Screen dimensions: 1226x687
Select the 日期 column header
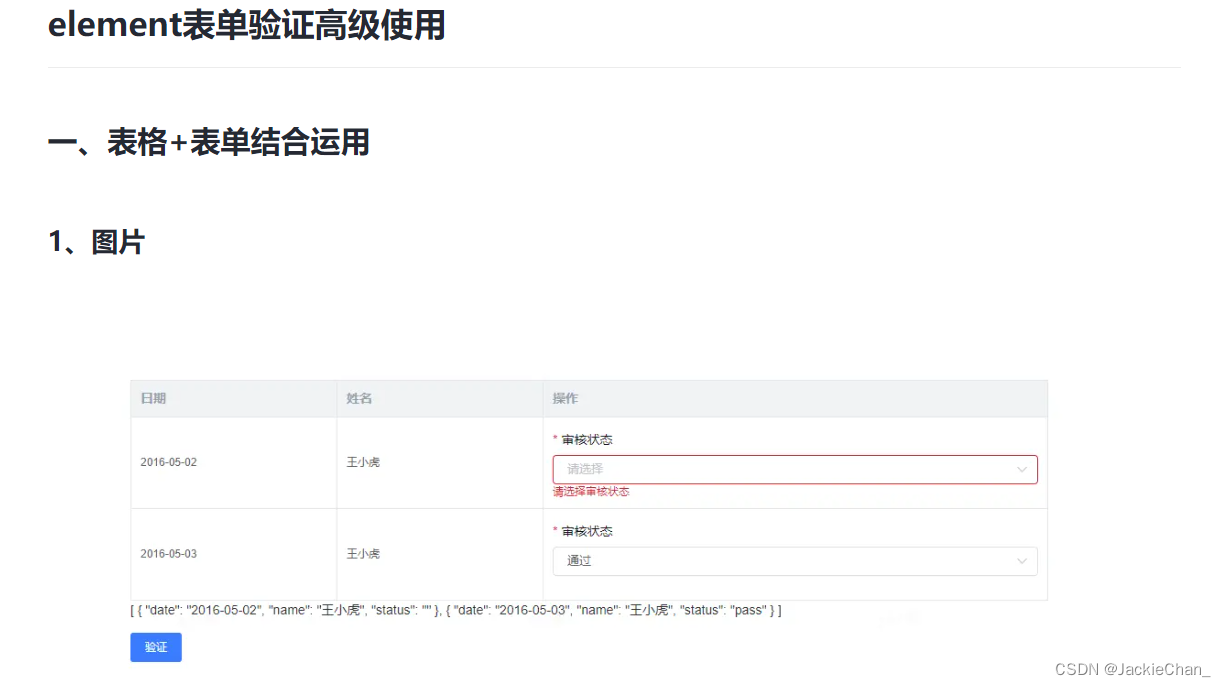(x=153, y=398)
